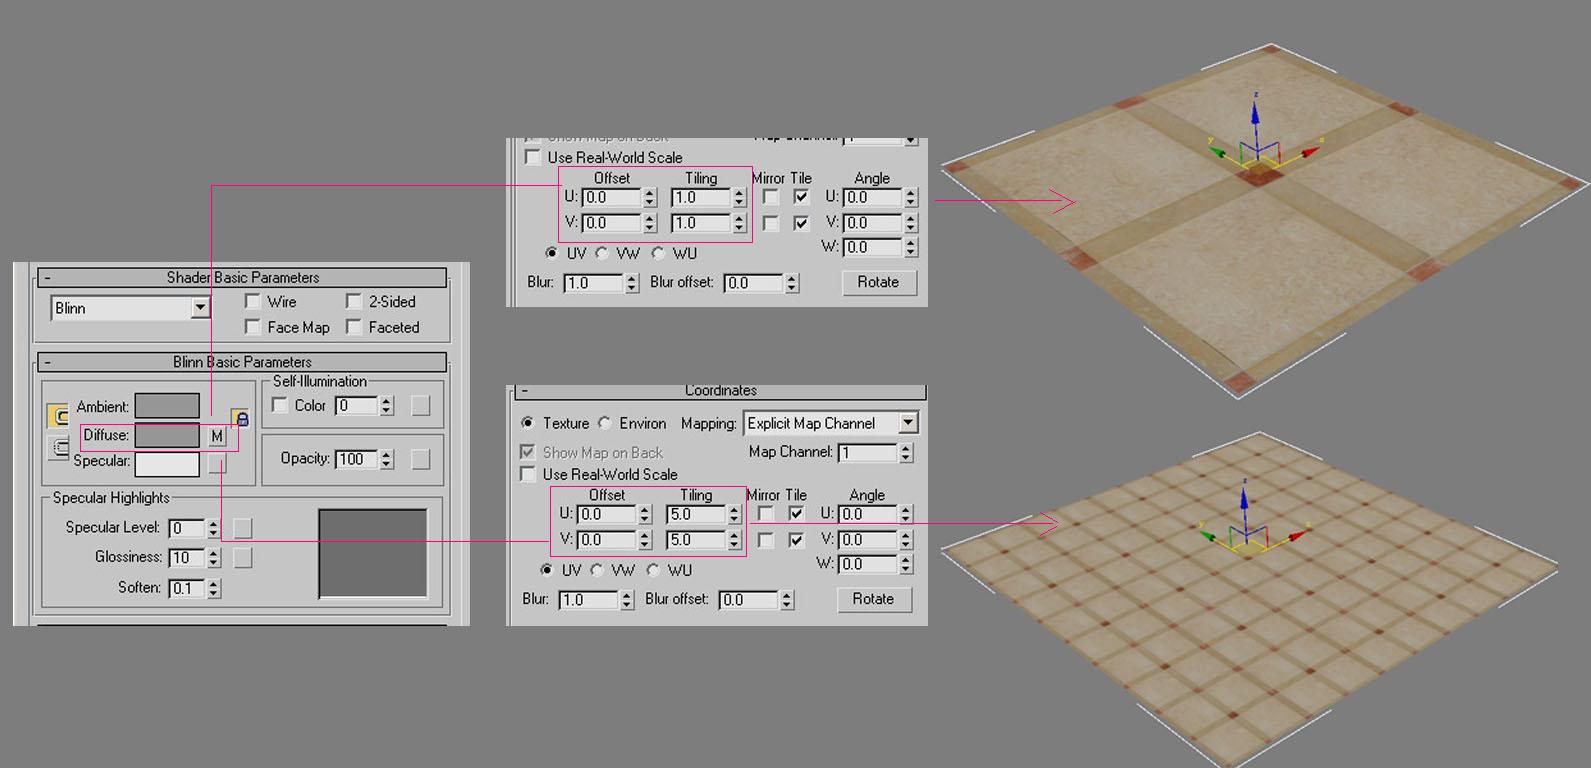
Task: Click the Opacity value field
Action: pos(357,459)
